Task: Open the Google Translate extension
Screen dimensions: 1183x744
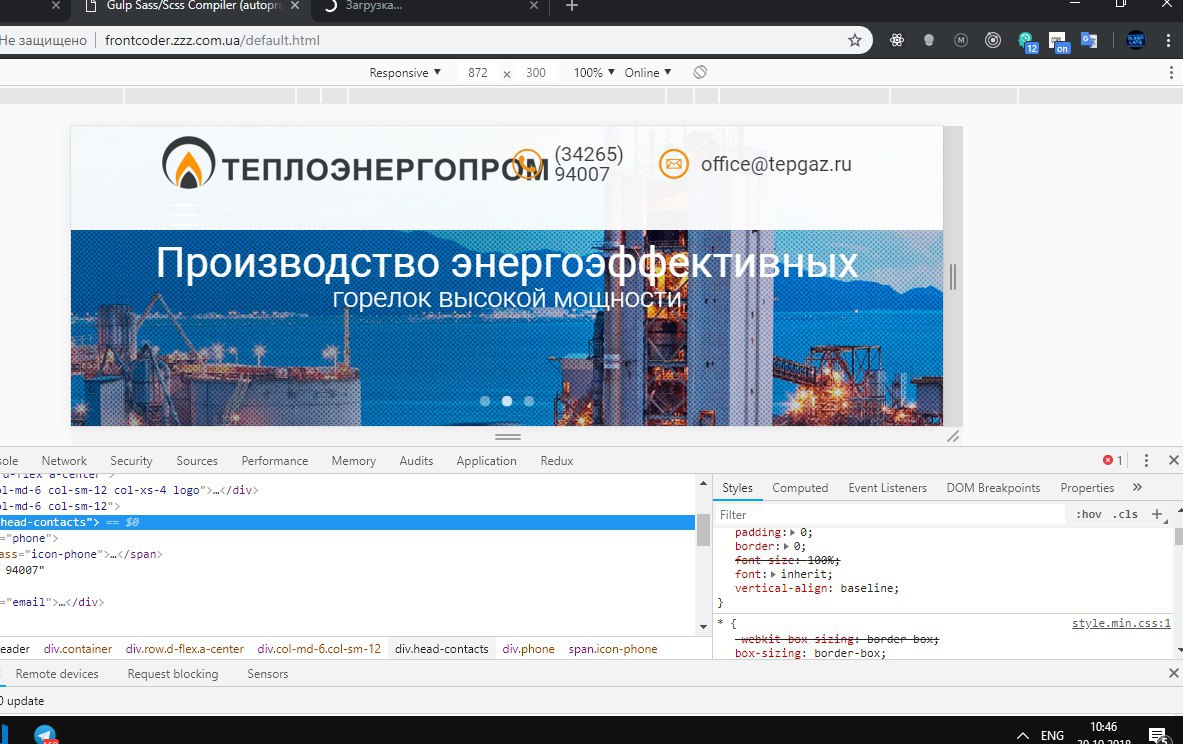Action: [1089, 40]
